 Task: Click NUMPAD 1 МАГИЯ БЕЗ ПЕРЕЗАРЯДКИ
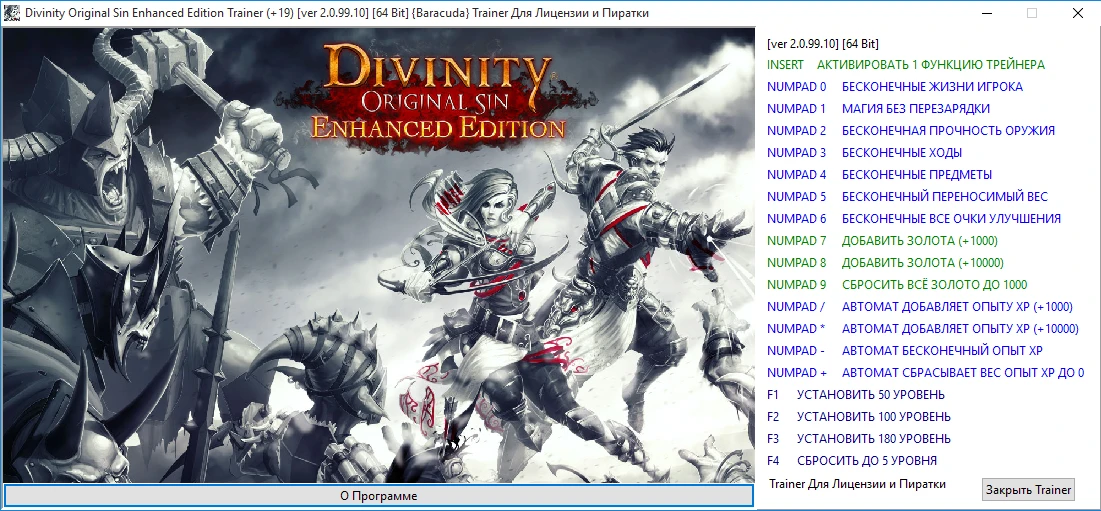(878, 109)
